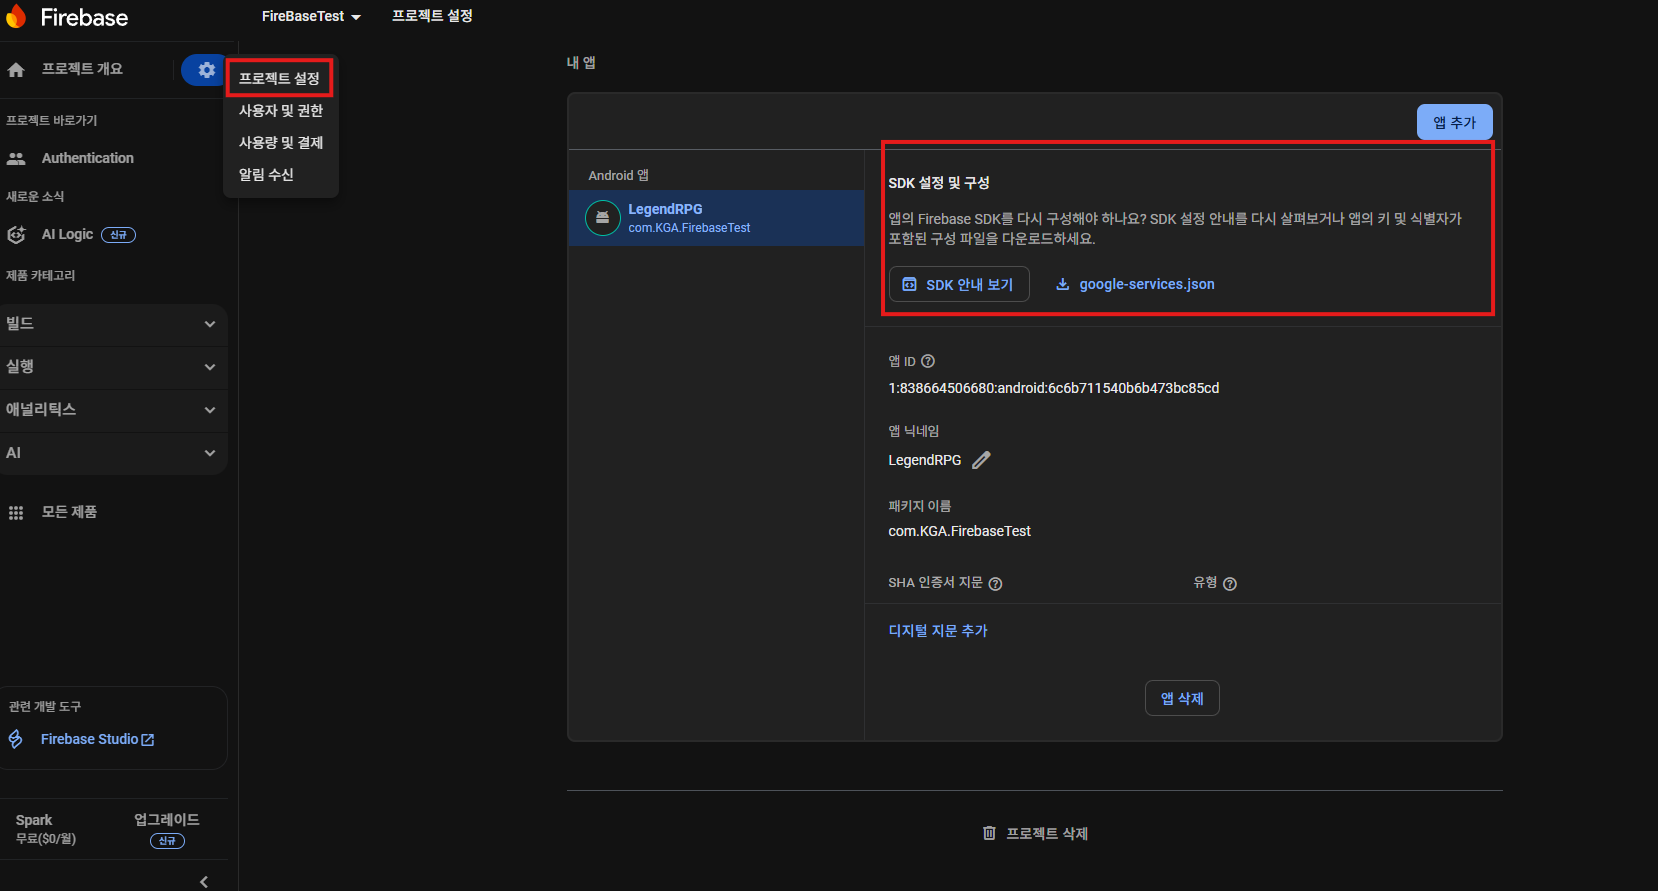This screenshot has width=1658, height=891.
Task: Click the help icon next to SHA 인증서 지문
Action: pos(996,584)
